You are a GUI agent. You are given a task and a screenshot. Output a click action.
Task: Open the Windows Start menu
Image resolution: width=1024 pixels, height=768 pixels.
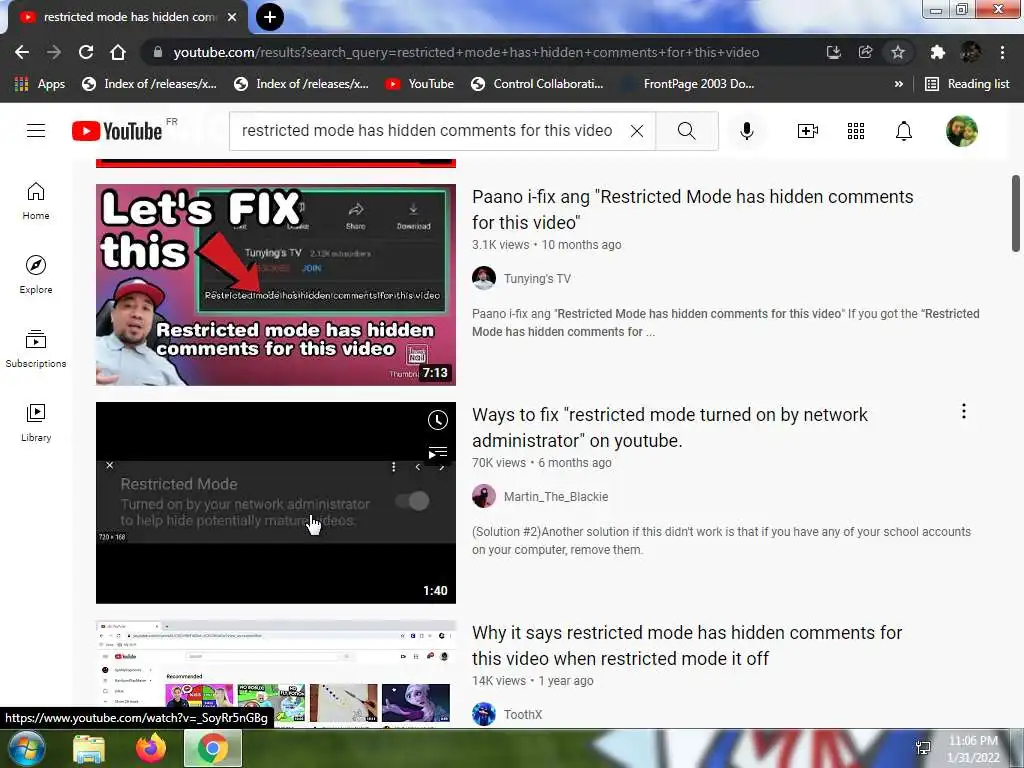[26, 748]
